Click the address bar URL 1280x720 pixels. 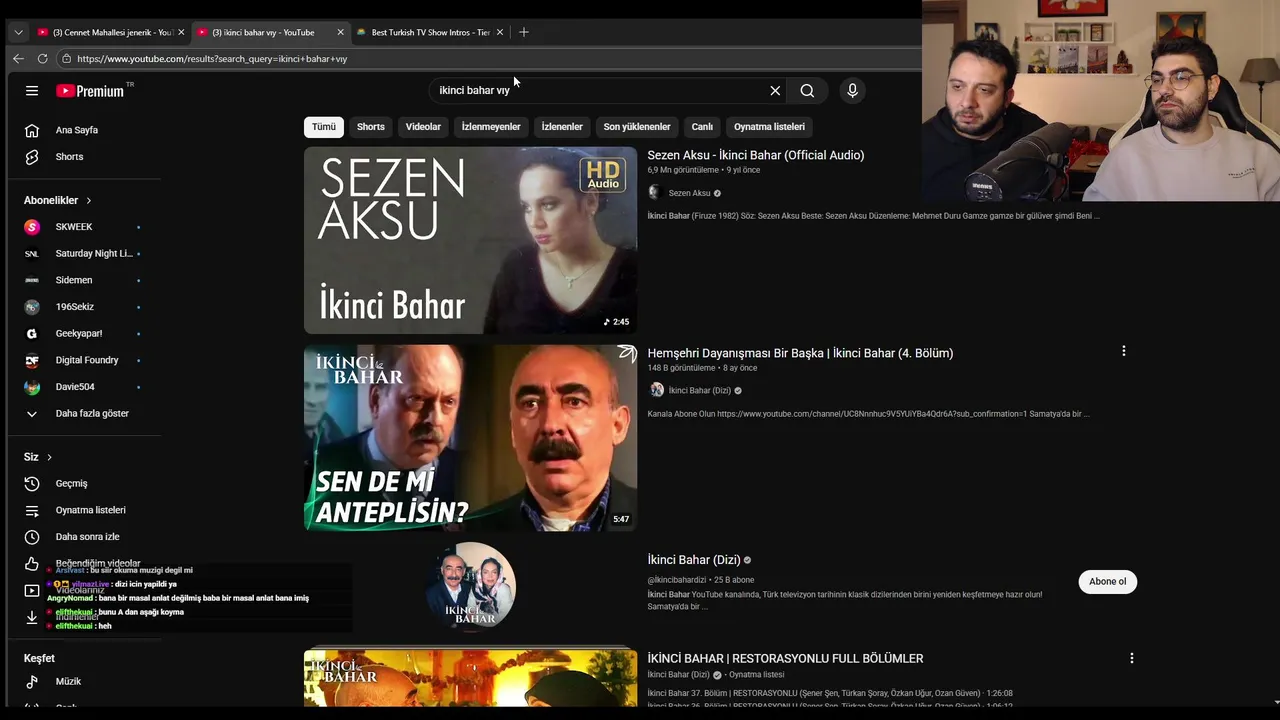(212, 59)
